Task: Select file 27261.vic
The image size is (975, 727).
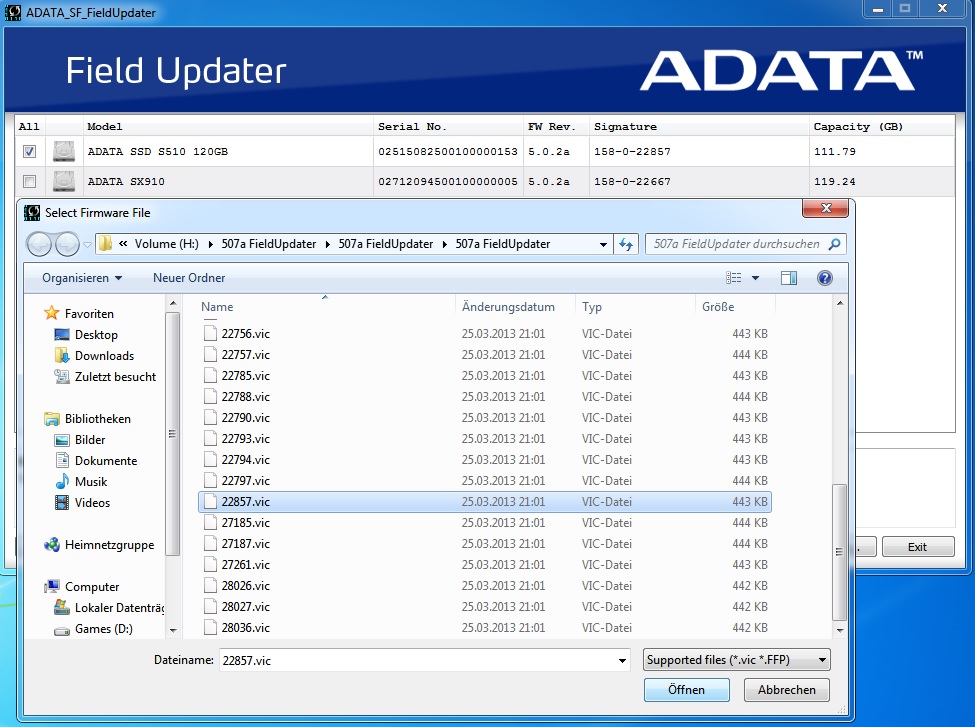Action: click(485, 565)
